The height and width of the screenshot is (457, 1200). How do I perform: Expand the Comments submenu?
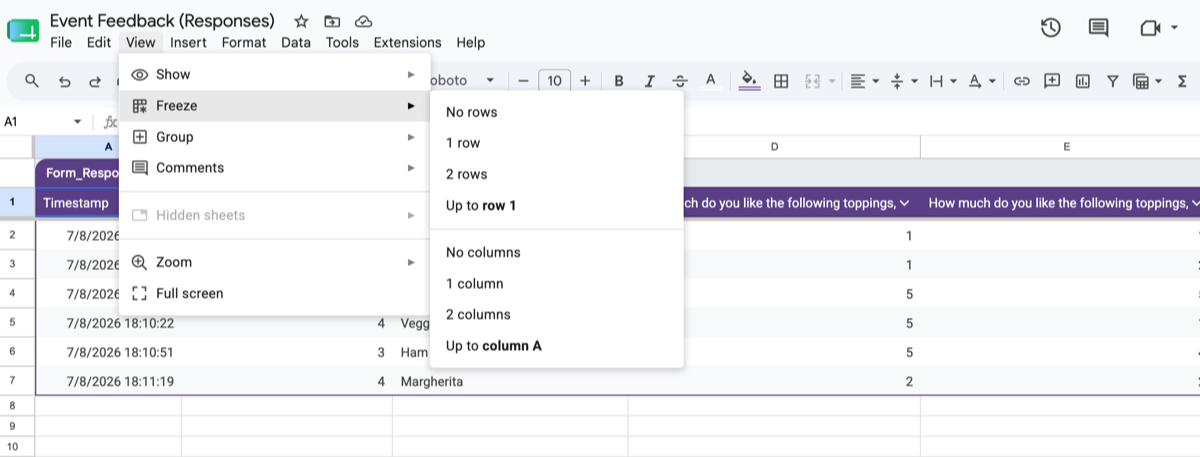pyautogui.click(x=274, y=168)
